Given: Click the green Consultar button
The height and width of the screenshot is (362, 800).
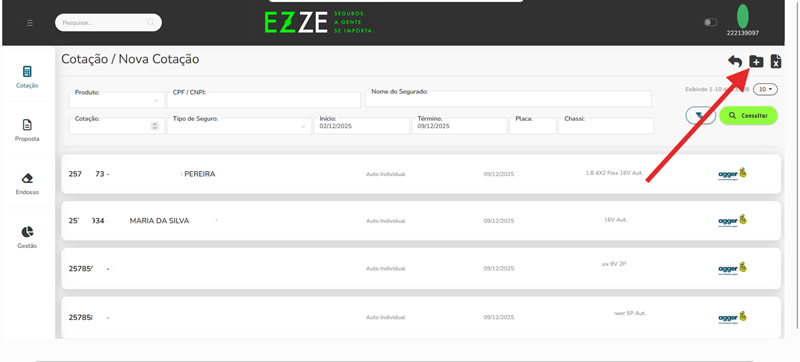Looking at the screenshot, I should click(748, 116).
